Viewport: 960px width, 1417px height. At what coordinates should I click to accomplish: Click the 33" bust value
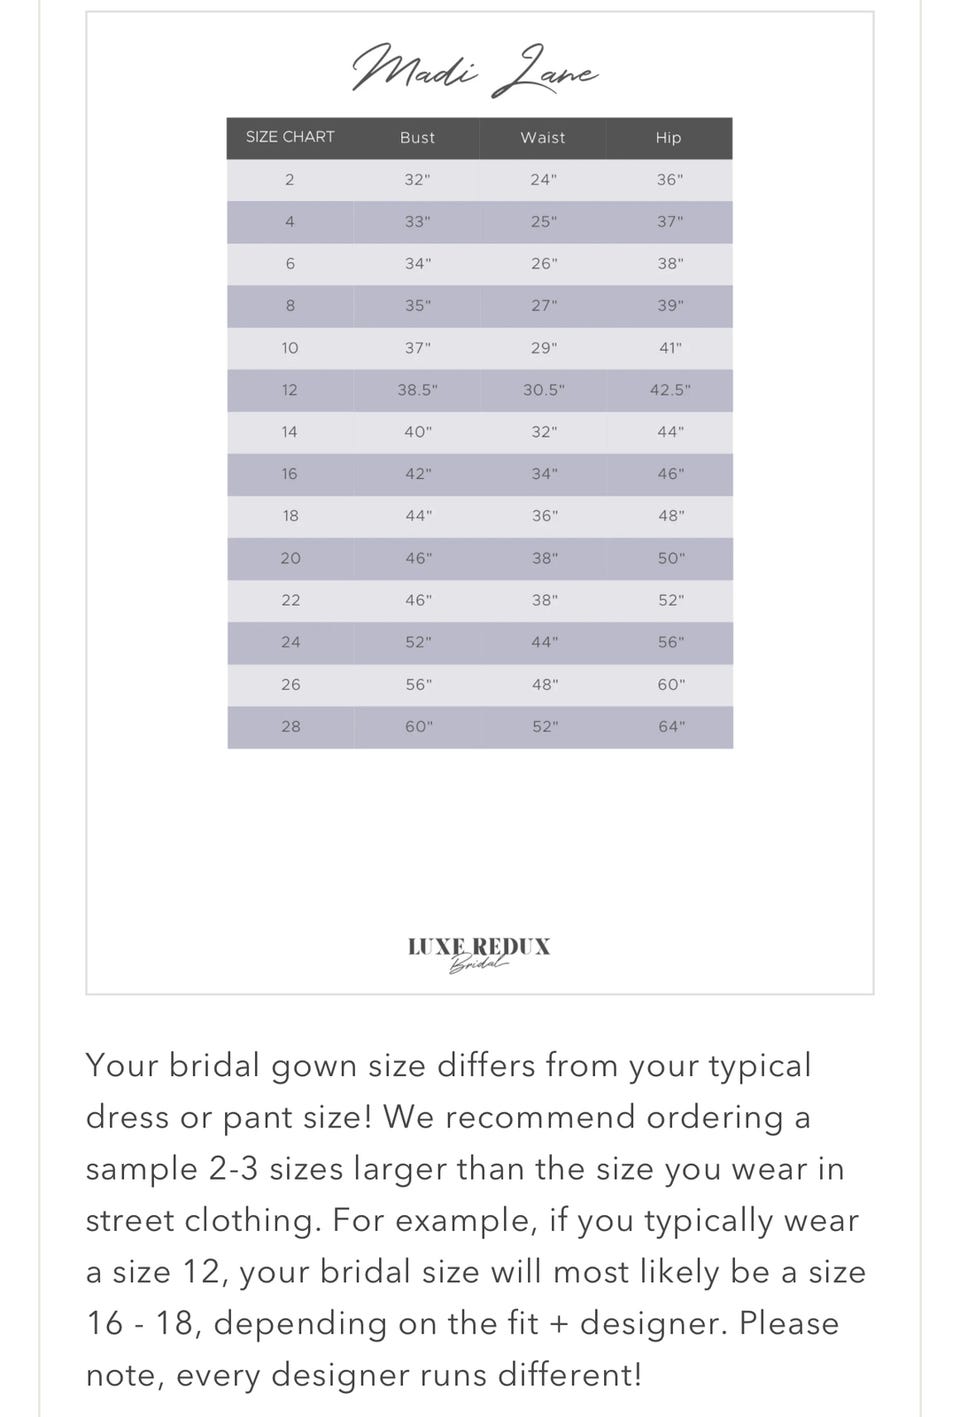click(x=417, y=222)
